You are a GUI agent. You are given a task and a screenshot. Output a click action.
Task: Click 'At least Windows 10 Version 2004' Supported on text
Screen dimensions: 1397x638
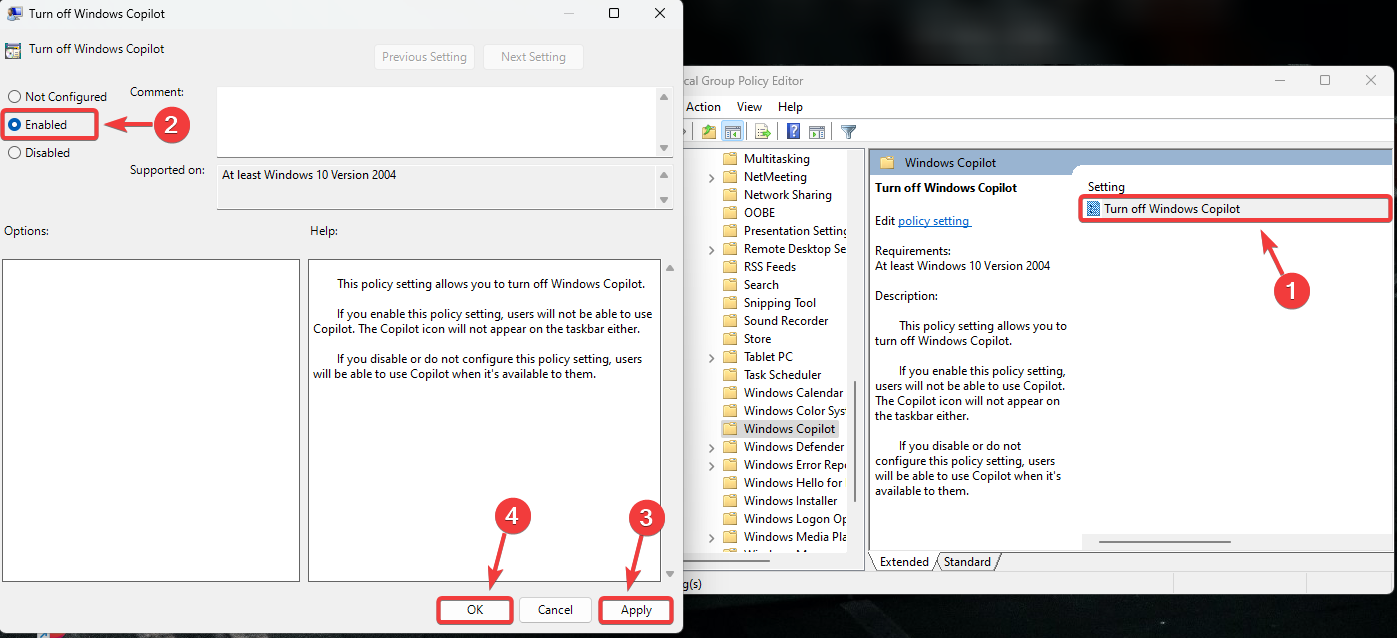[309, 175]
